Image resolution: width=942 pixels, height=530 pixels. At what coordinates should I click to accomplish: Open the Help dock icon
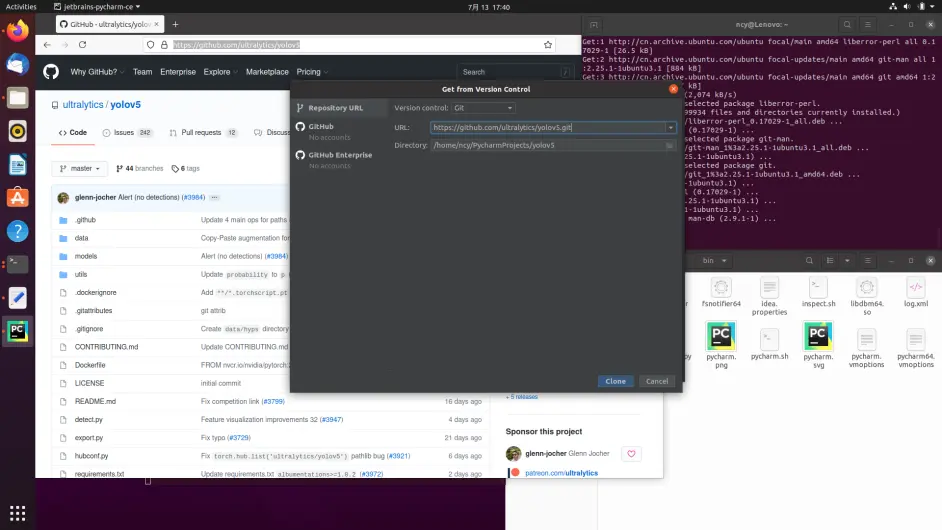(x=17, y=231)
